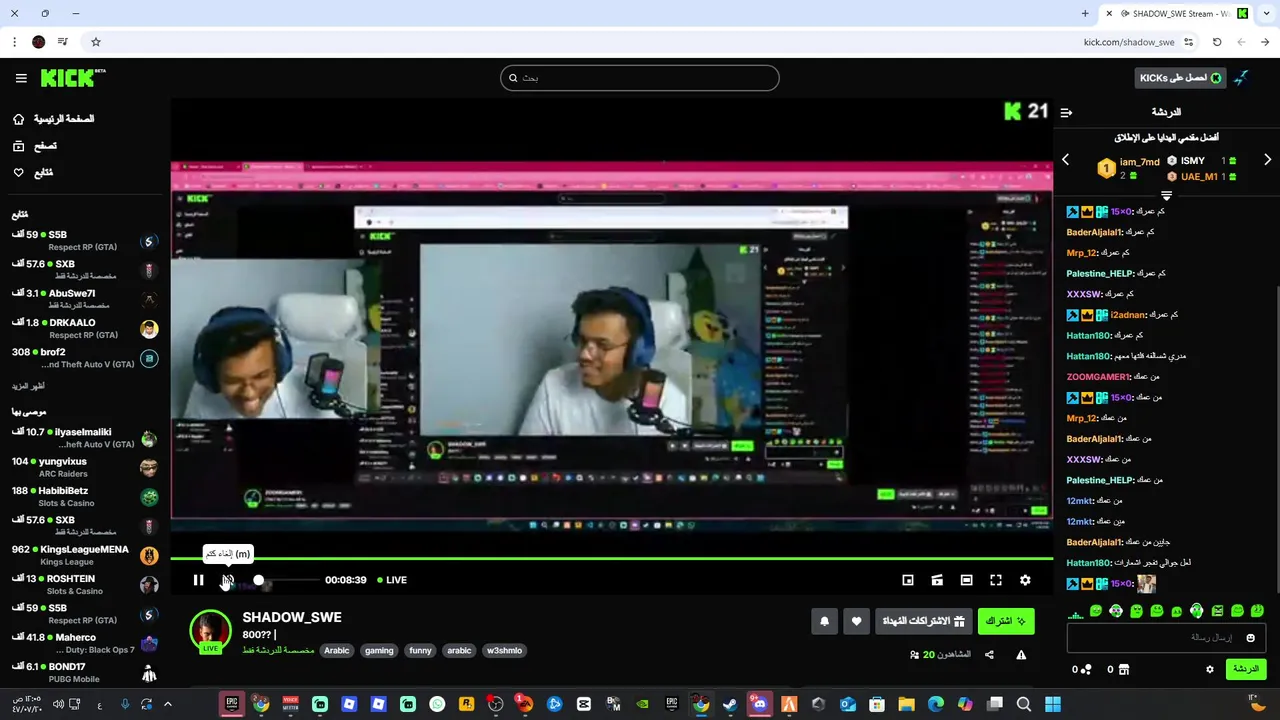1280x720 pixels.
Task: Collapse the chat panel arrow icon
Action: [1066, 112]
